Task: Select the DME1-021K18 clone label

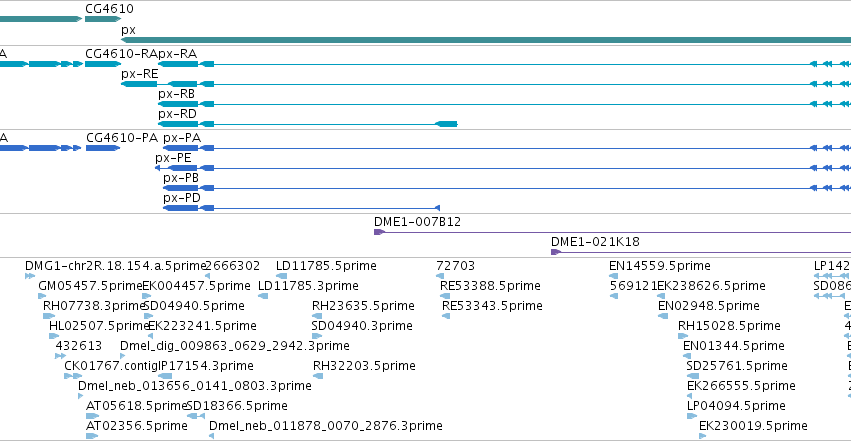Action: [595, 242]
